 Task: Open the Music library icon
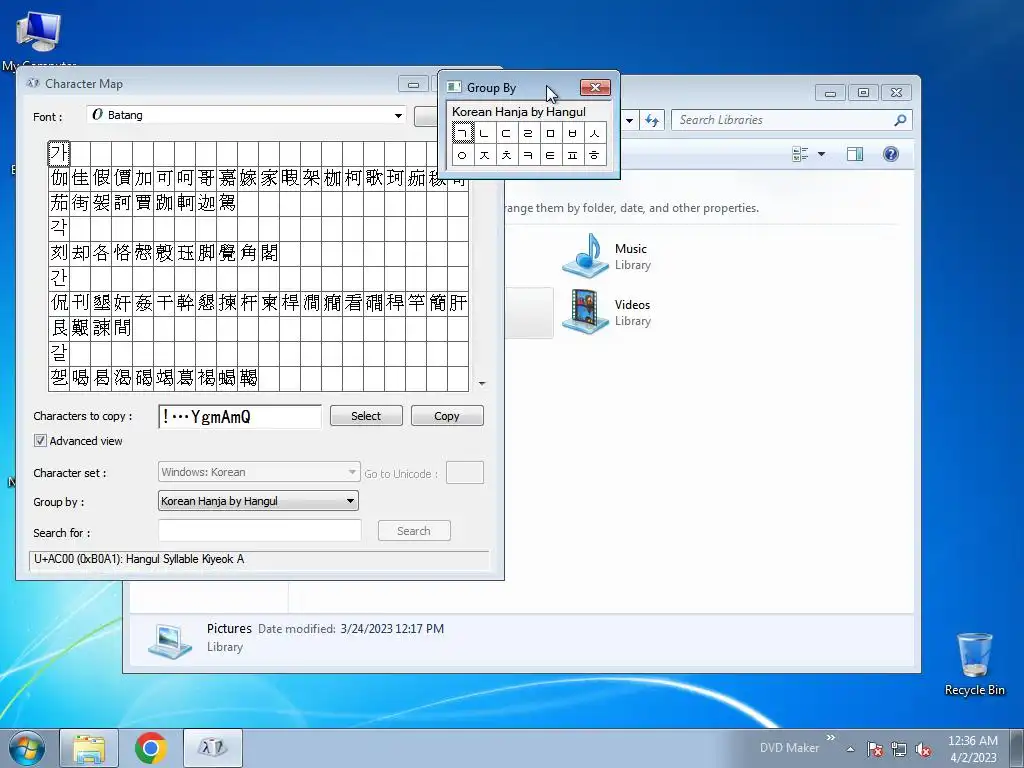(x=586, y=255)
